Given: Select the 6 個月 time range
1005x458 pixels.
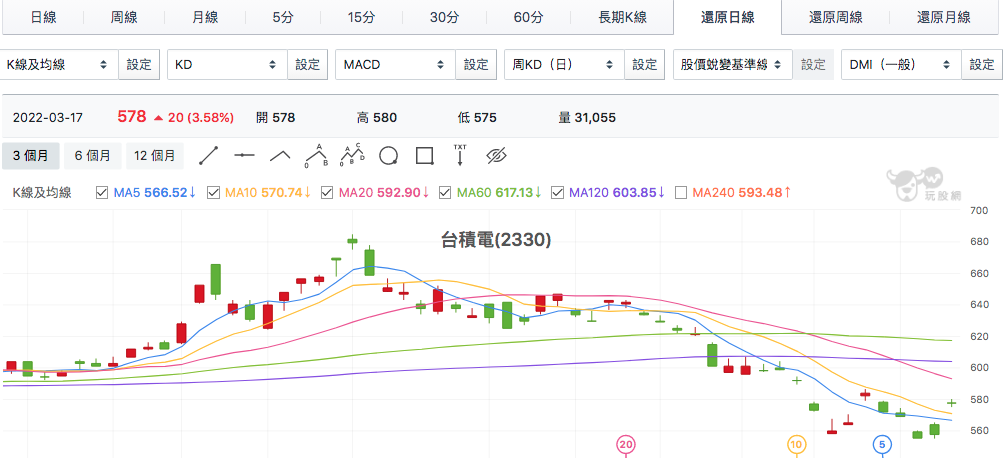Looking at the screenshot, I should [x=93, y=156].
